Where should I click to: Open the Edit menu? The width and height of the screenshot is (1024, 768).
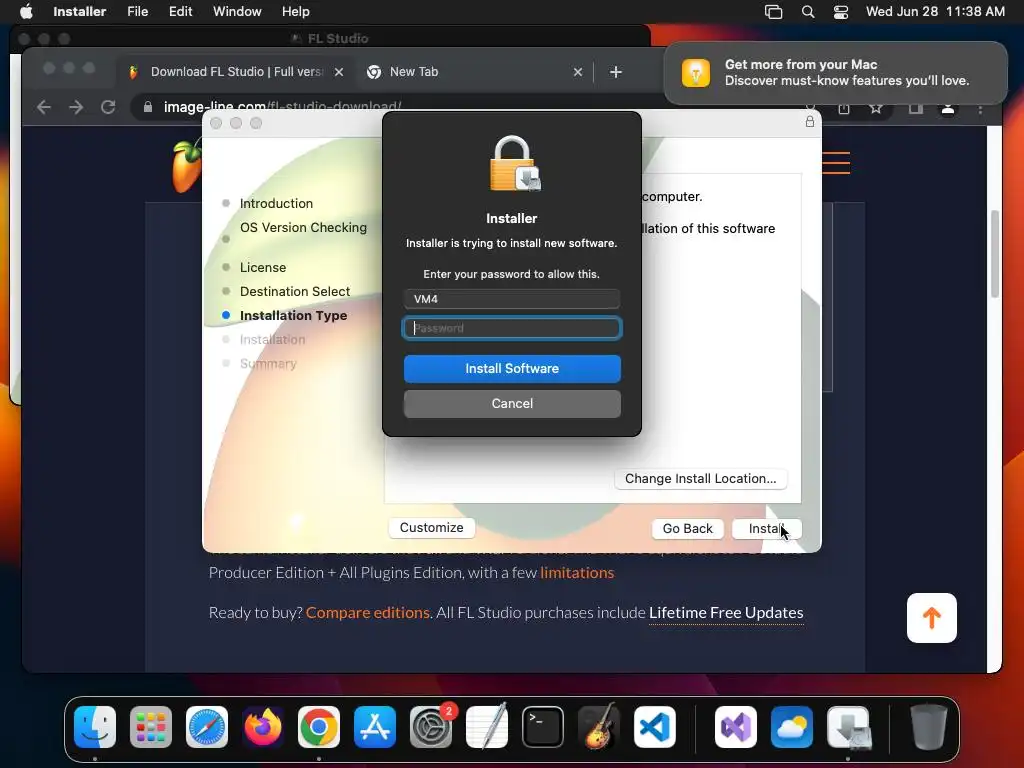tap(180, 11)
